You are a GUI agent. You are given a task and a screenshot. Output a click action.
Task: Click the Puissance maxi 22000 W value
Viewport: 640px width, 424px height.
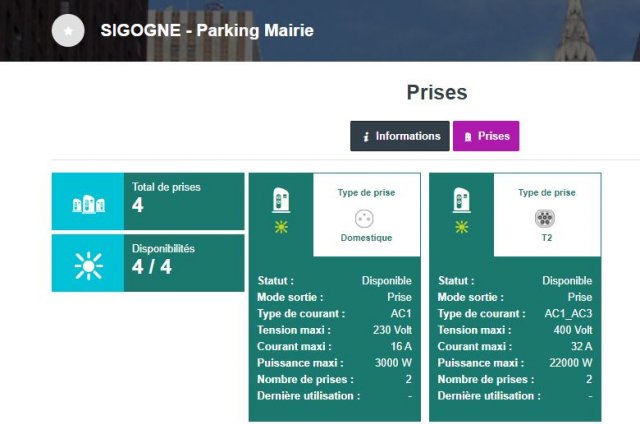[571, 363]
